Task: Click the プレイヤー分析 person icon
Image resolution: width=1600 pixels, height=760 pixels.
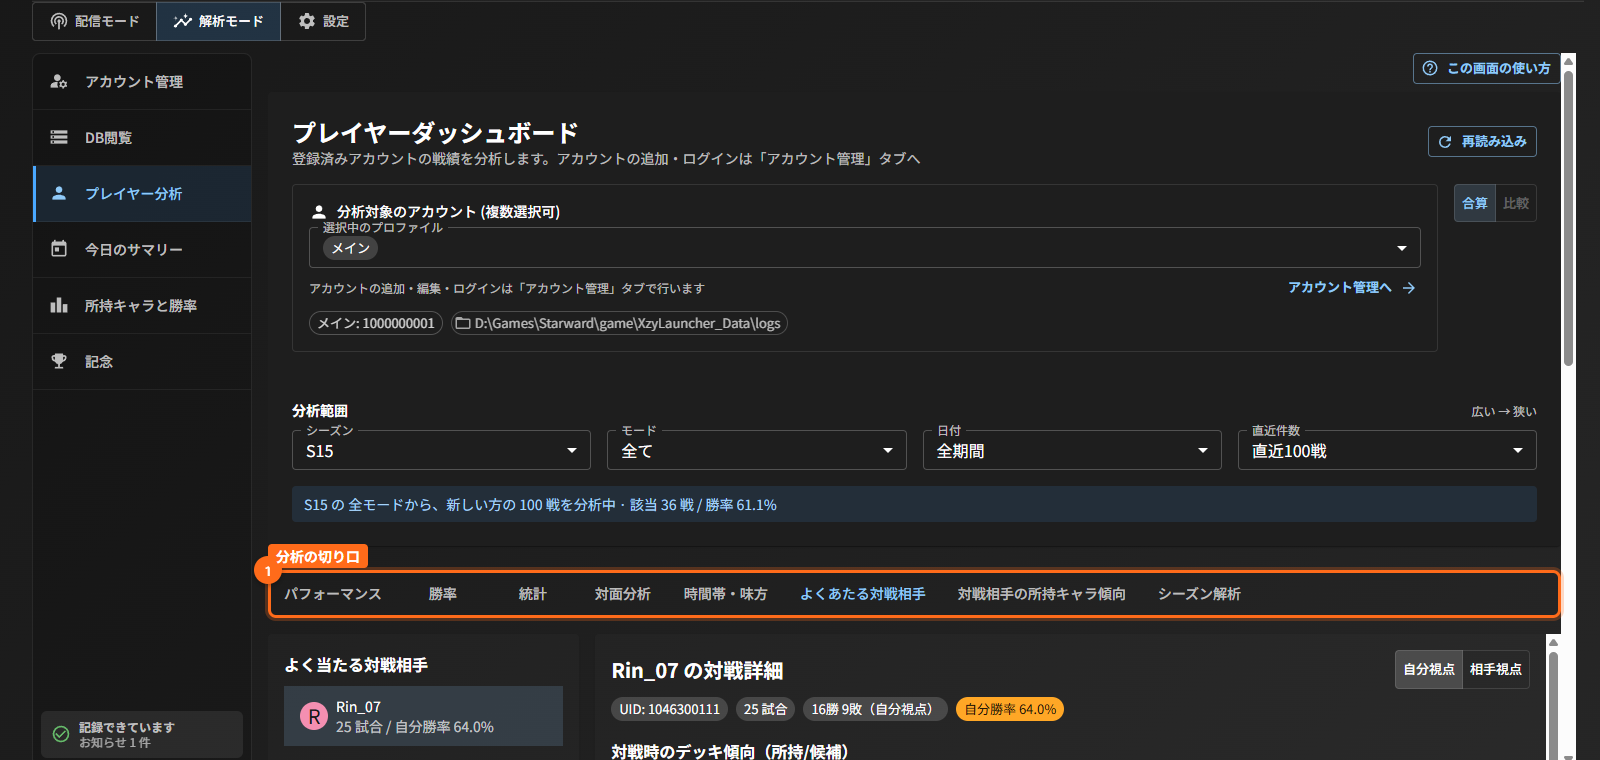Action: click(x=59, y=193)
